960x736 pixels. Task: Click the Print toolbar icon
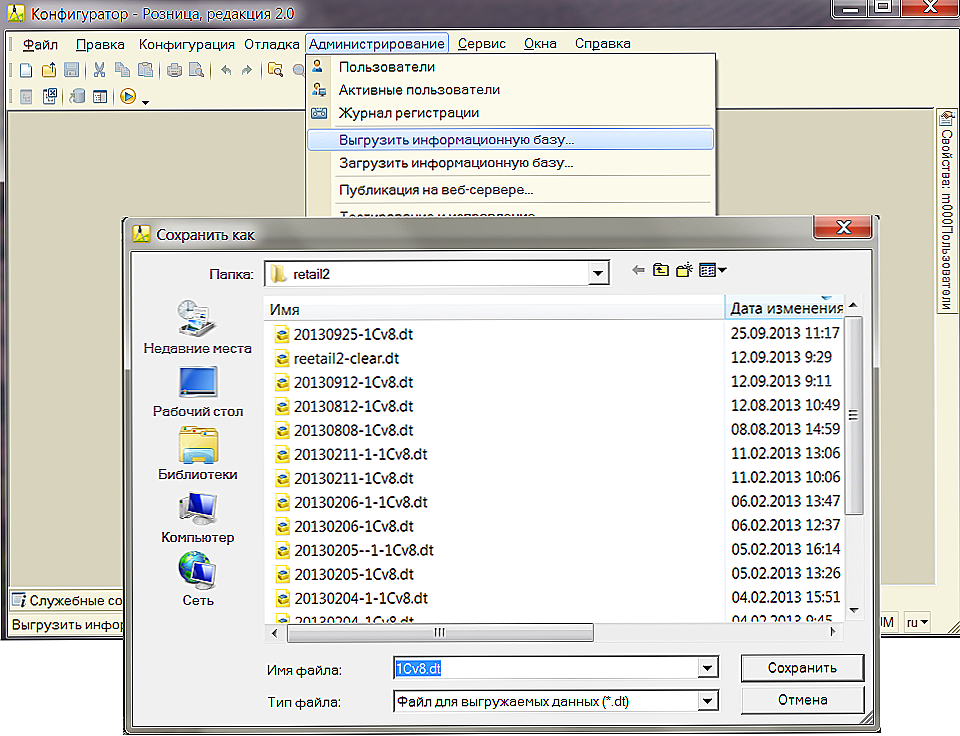tap(174, 70)
